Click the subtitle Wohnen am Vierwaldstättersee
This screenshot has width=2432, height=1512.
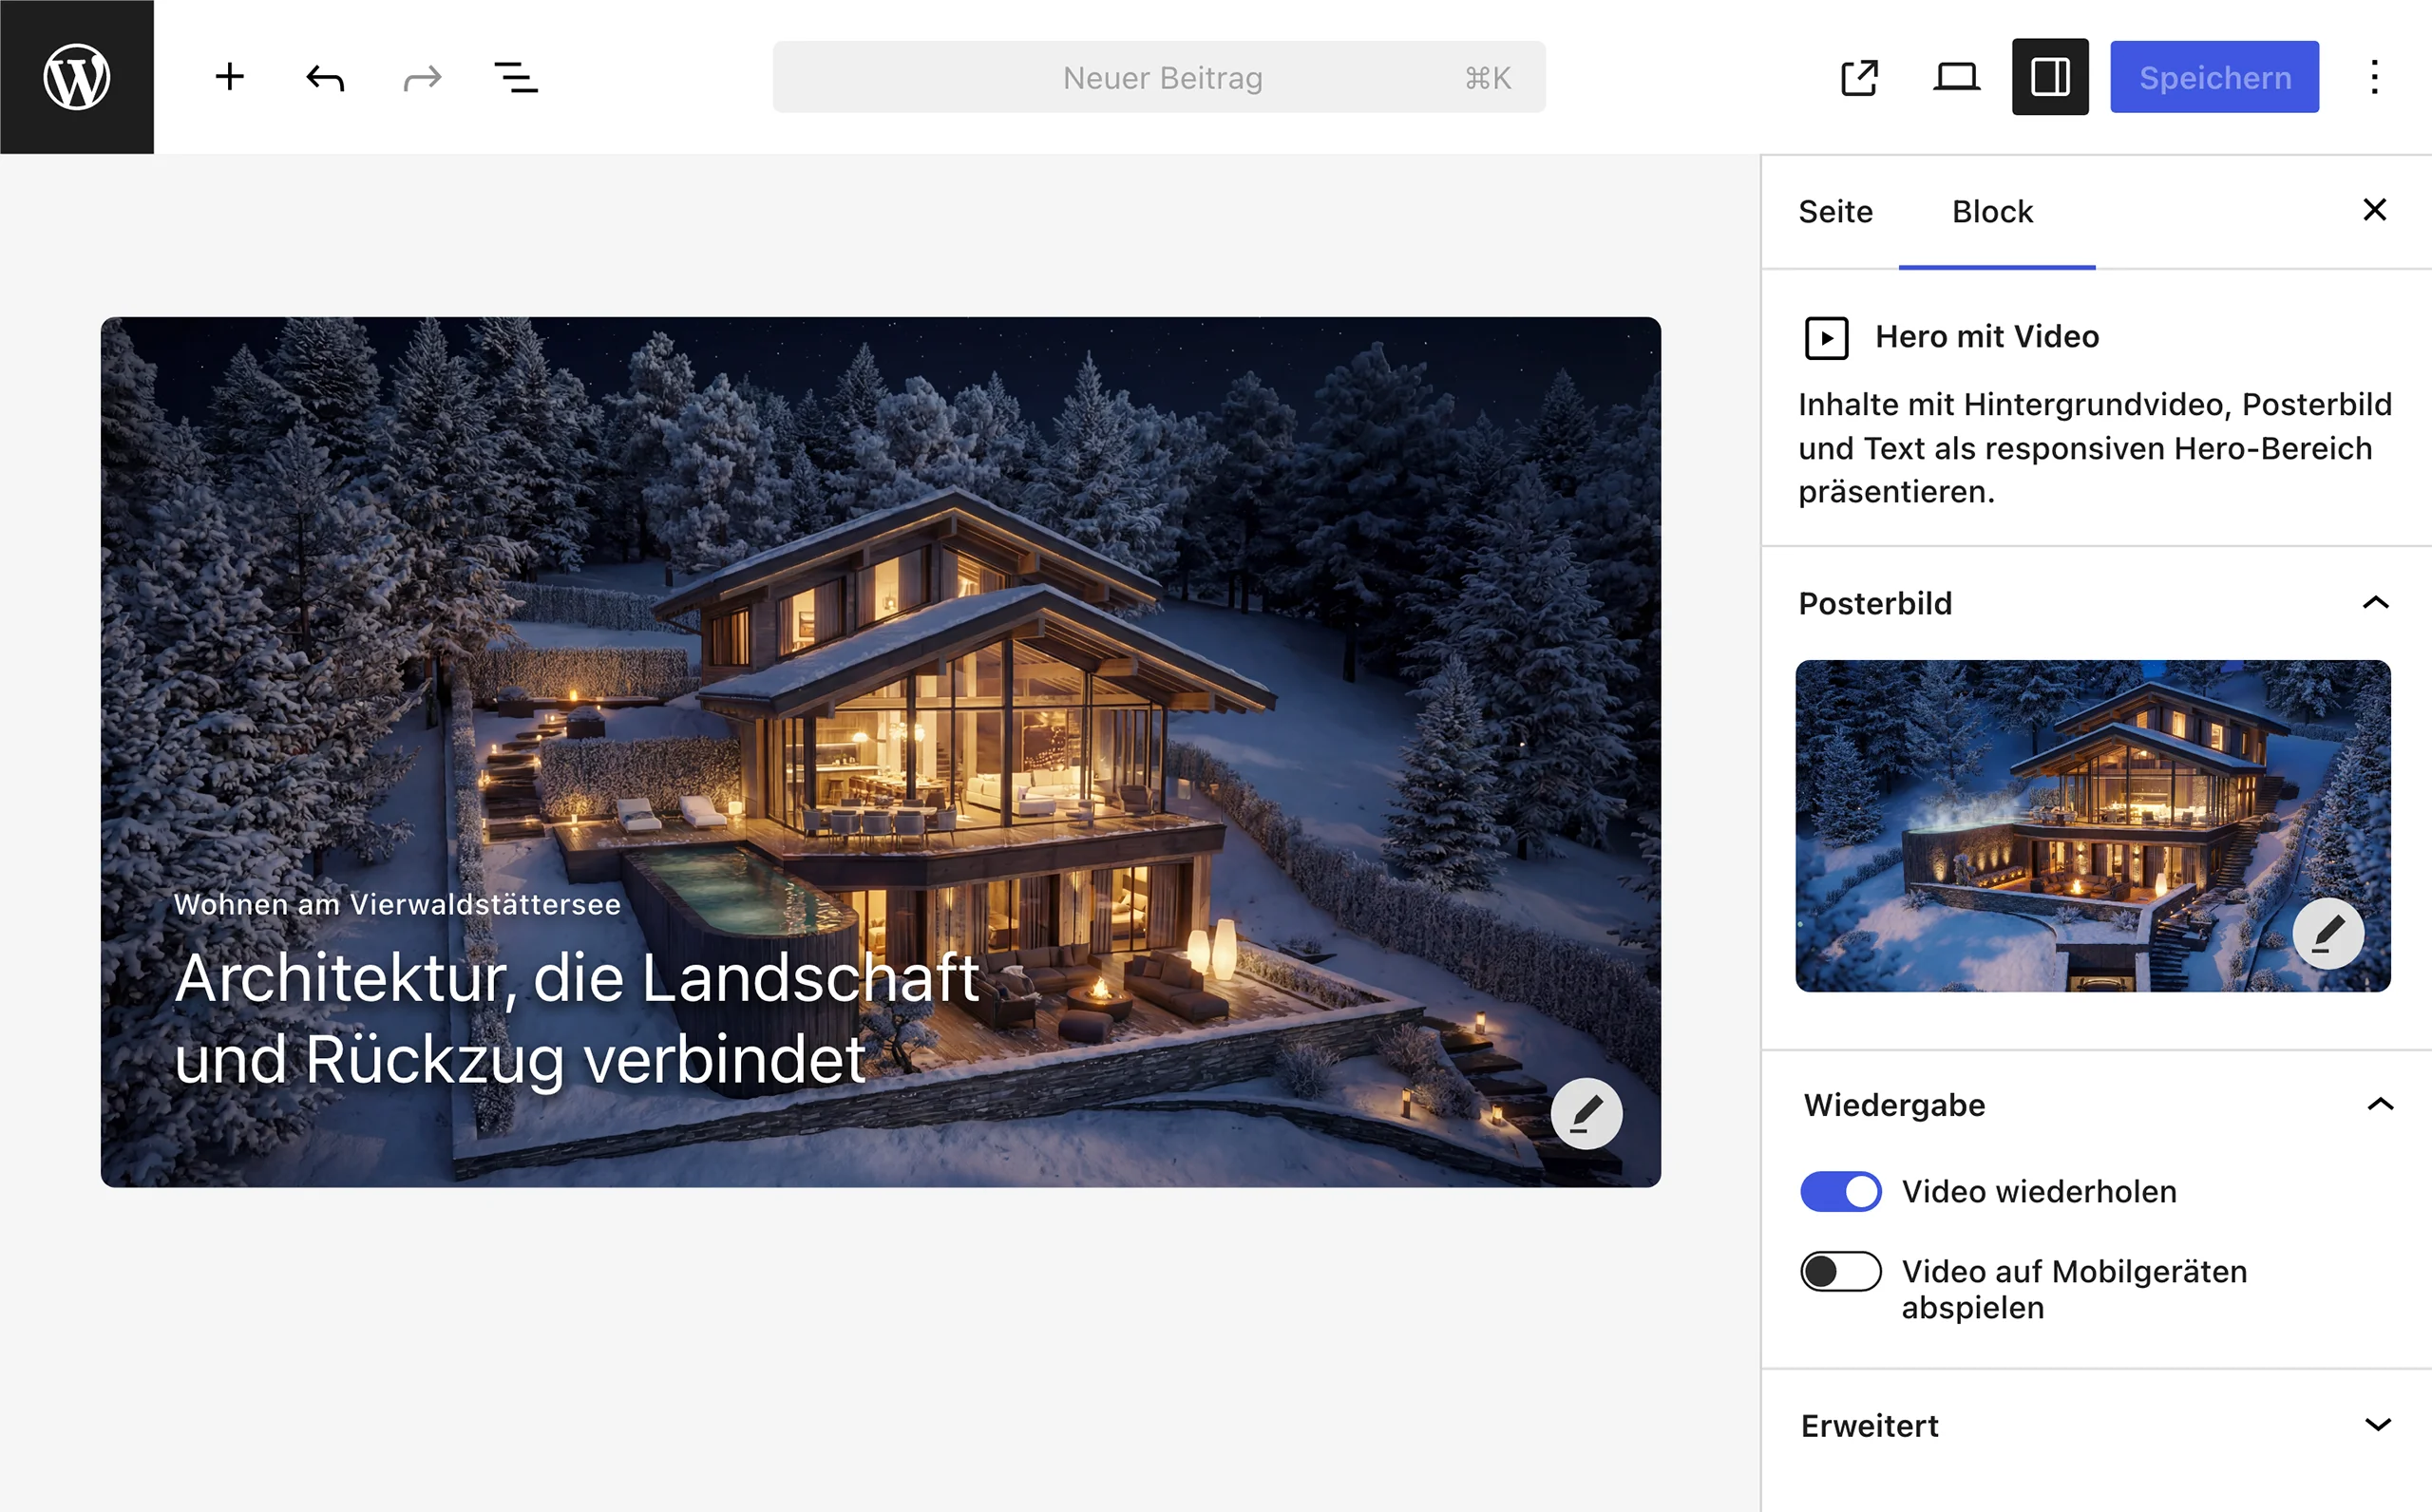pos(397,904)
